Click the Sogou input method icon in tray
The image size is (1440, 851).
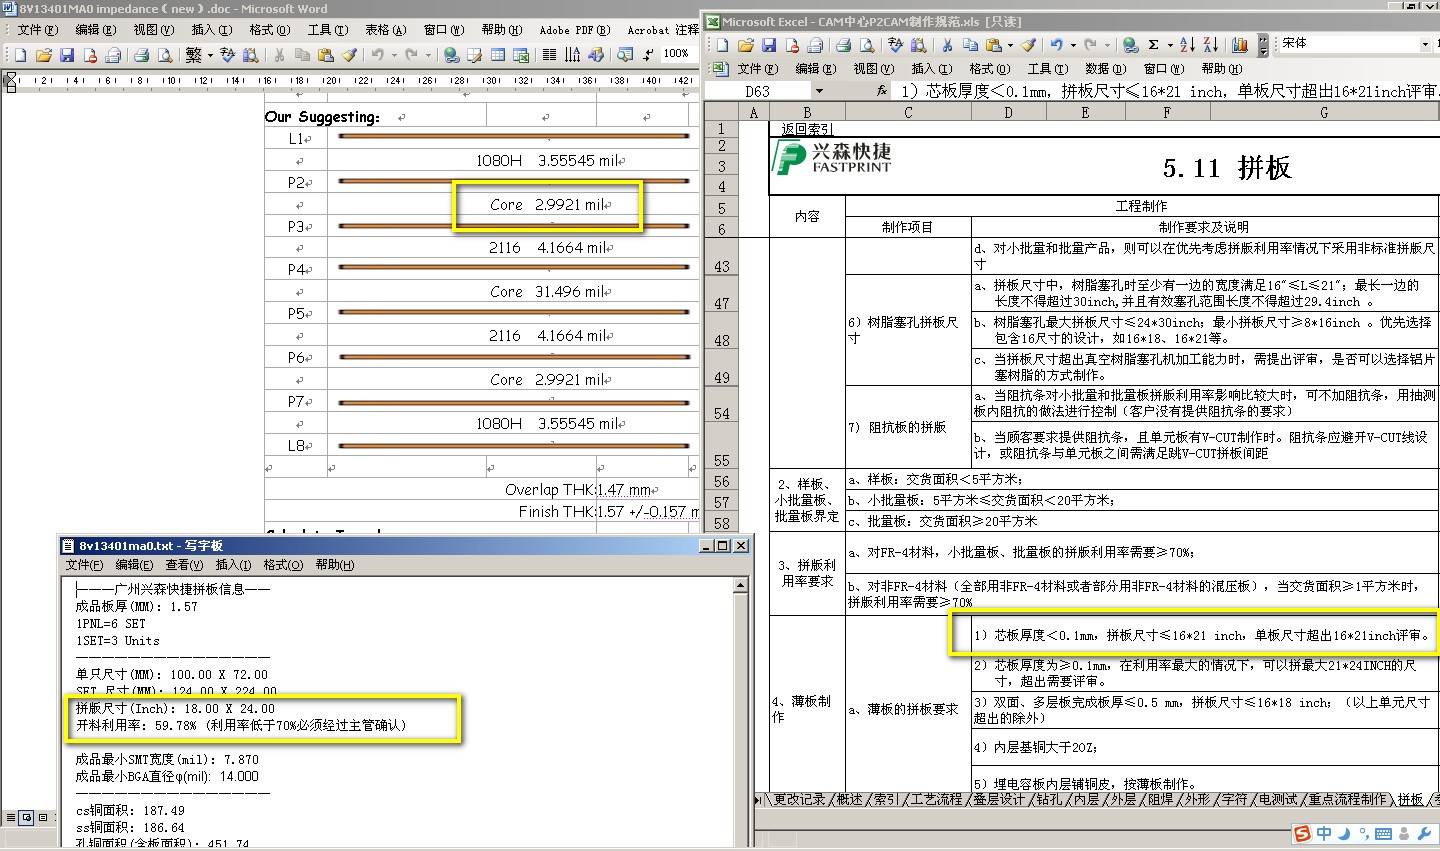coord(1301,834)
